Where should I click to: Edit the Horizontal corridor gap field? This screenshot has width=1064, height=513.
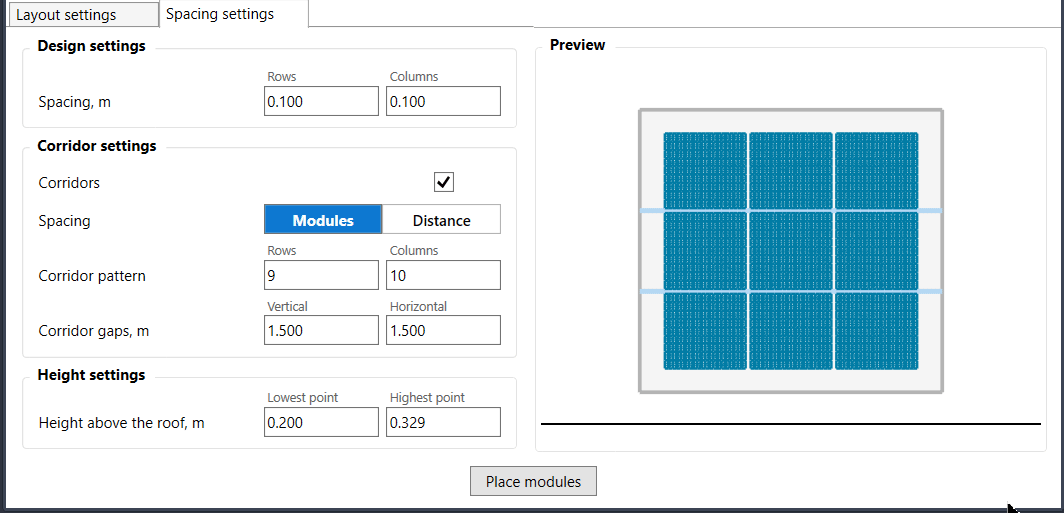(443, 330)
